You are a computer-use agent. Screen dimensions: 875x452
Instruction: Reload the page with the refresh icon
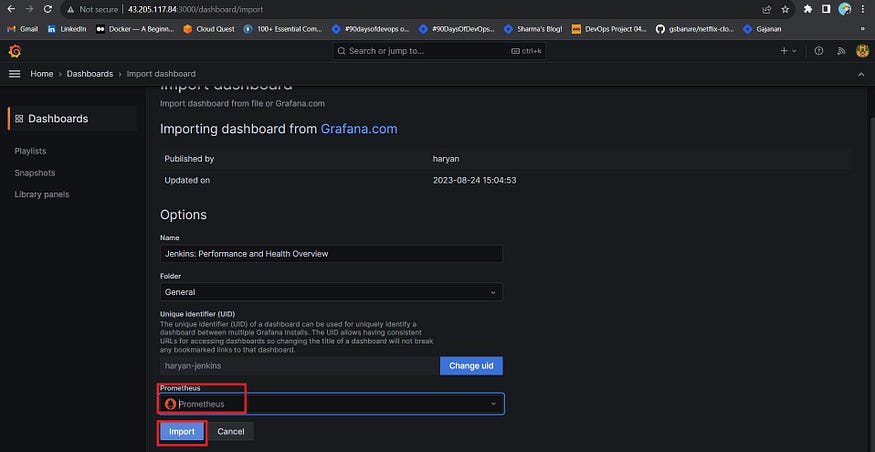pos(48,9)
